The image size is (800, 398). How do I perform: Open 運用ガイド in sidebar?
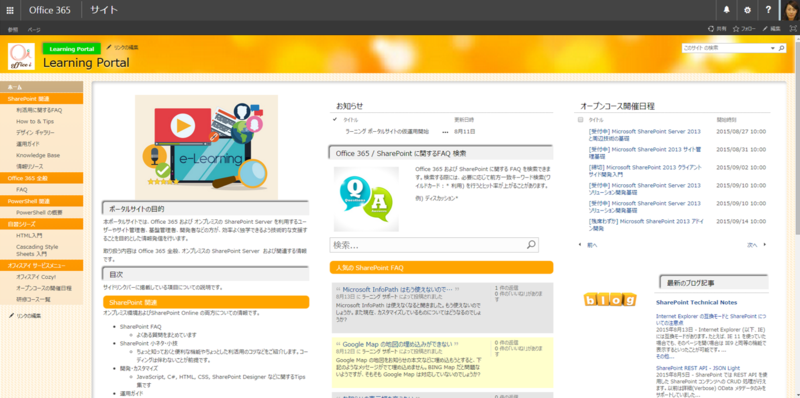[28, 144]
